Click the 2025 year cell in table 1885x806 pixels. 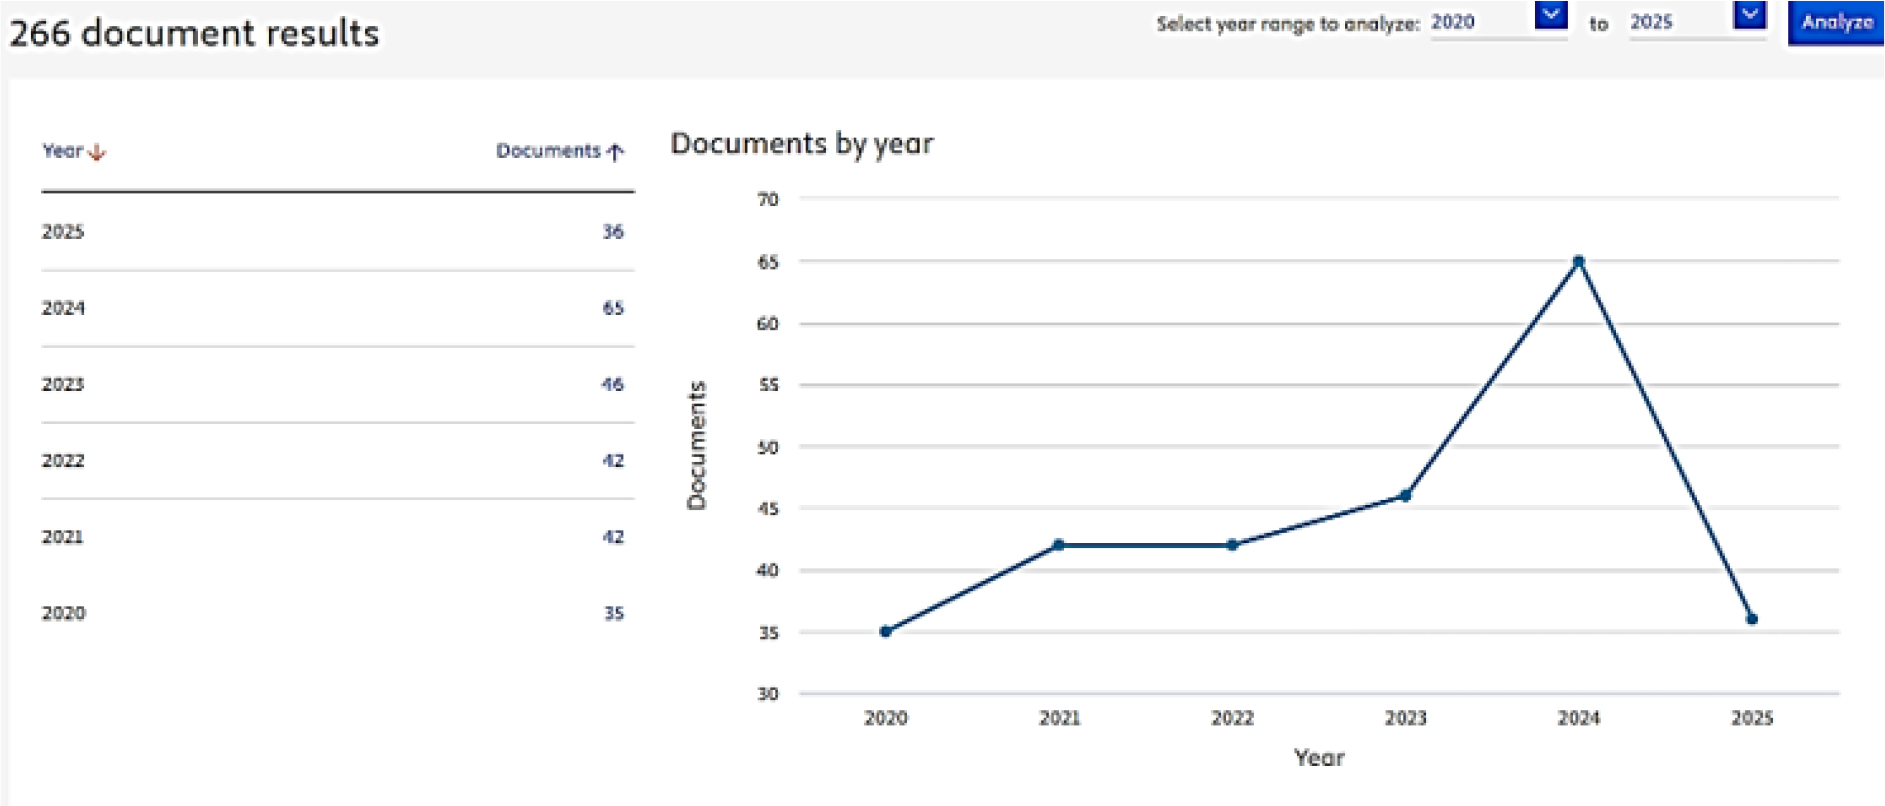63,231
